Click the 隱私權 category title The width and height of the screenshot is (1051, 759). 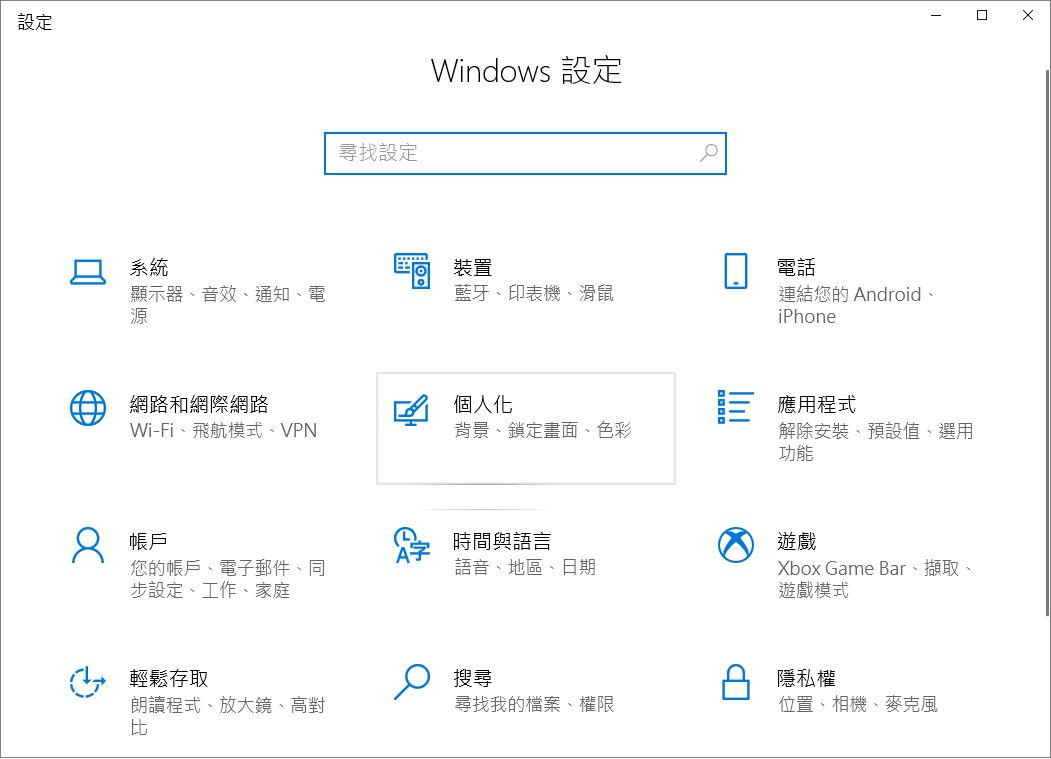806,679
